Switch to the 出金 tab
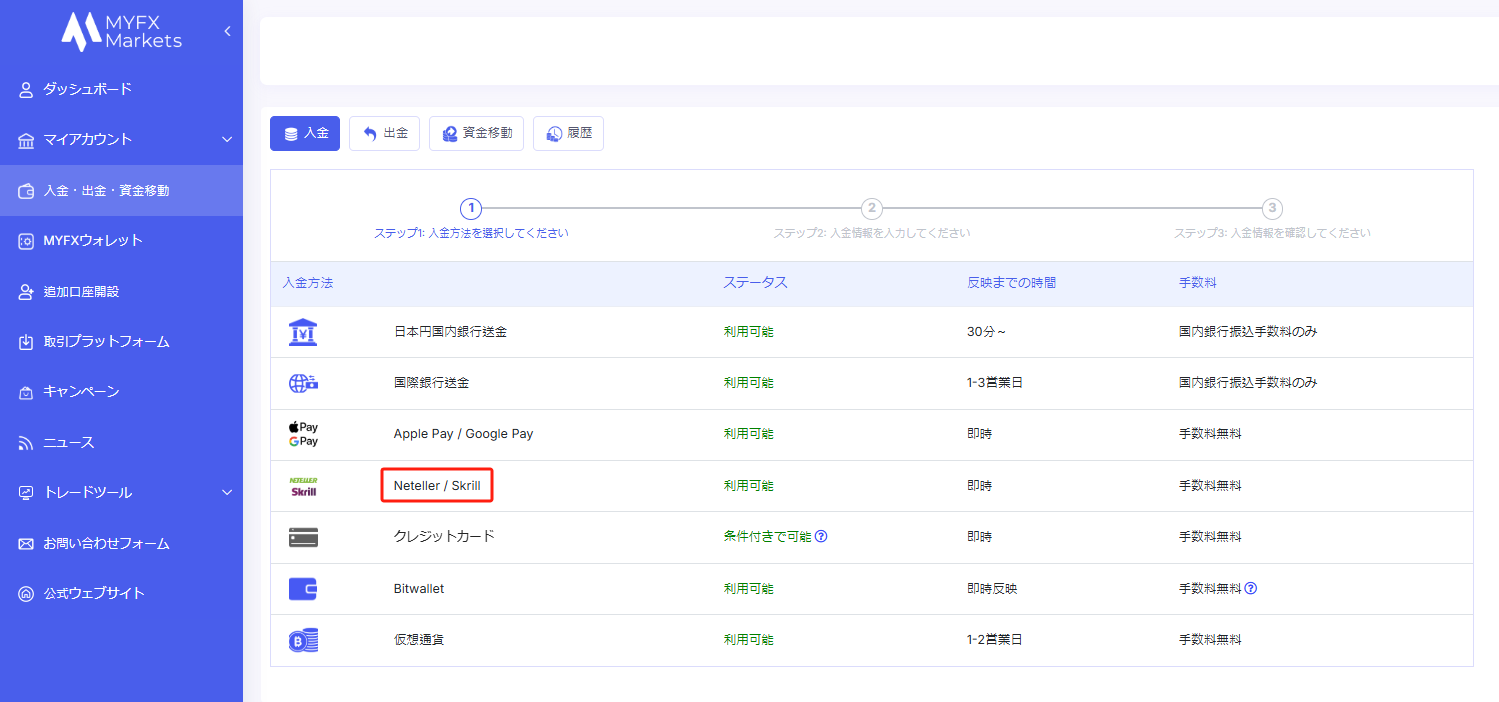This screenshot has height=702, width=1499. coord(384,133)
